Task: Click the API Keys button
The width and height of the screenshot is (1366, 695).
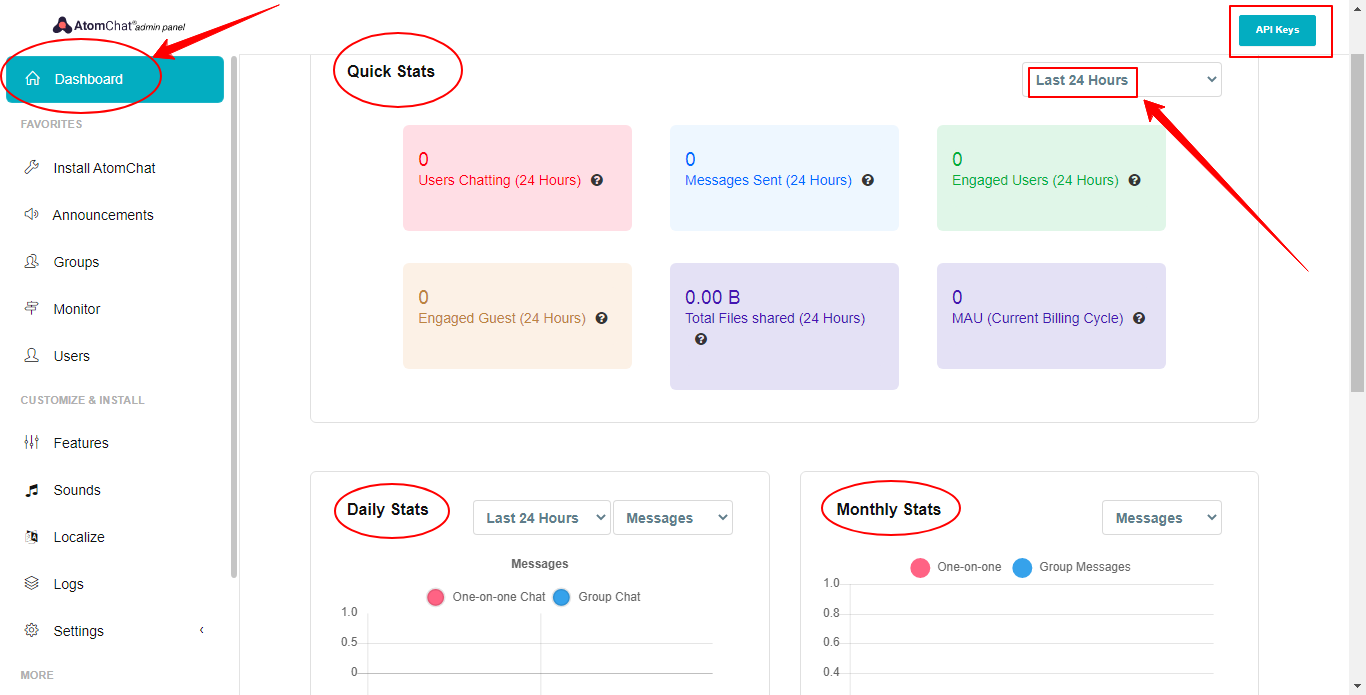Action: tap(1277, 30)
